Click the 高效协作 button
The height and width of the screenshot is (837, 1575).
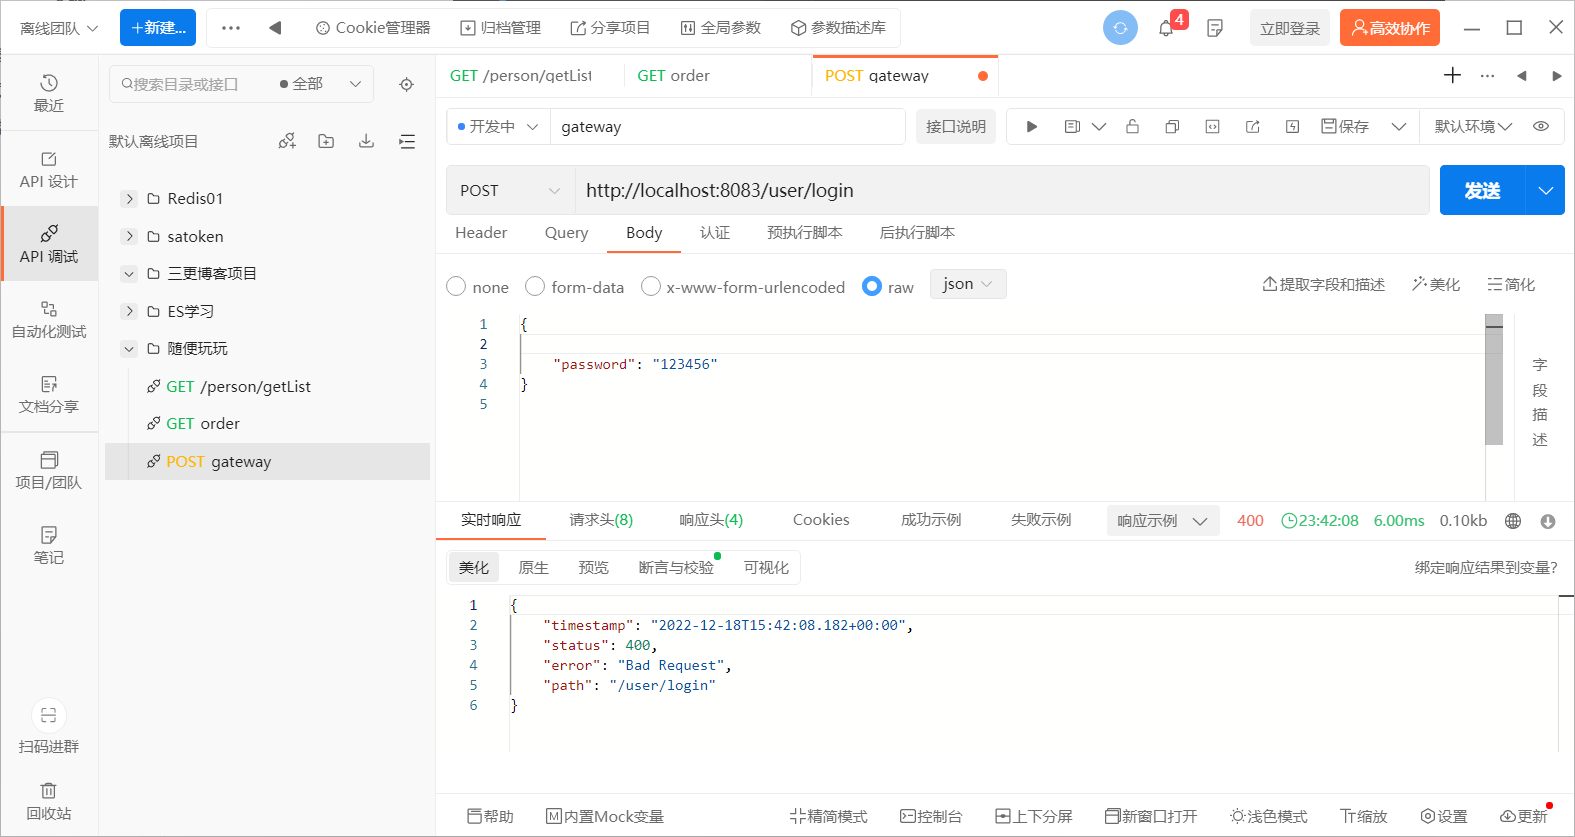click(1390, 28)
